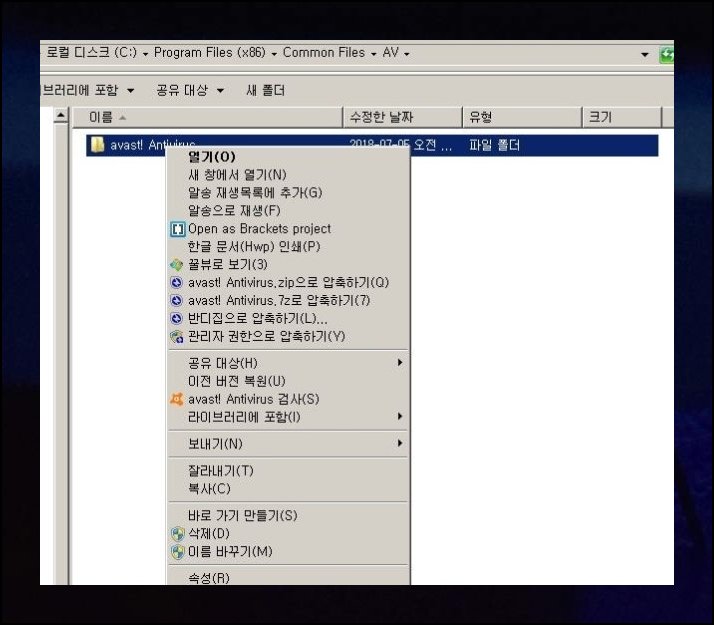Image resolution: width=714 pixels, height=625 pixels.
Task: Go to Program Files (x86) in breadcrumb
Action: pos(209,52)
